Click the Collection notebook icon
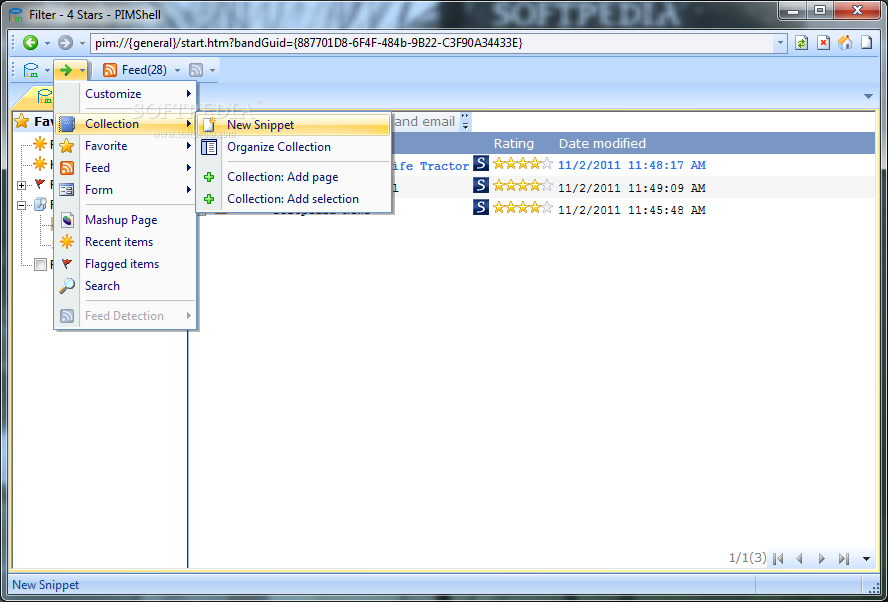This screenshot has width=888, height=602. (x=67, y=123)
